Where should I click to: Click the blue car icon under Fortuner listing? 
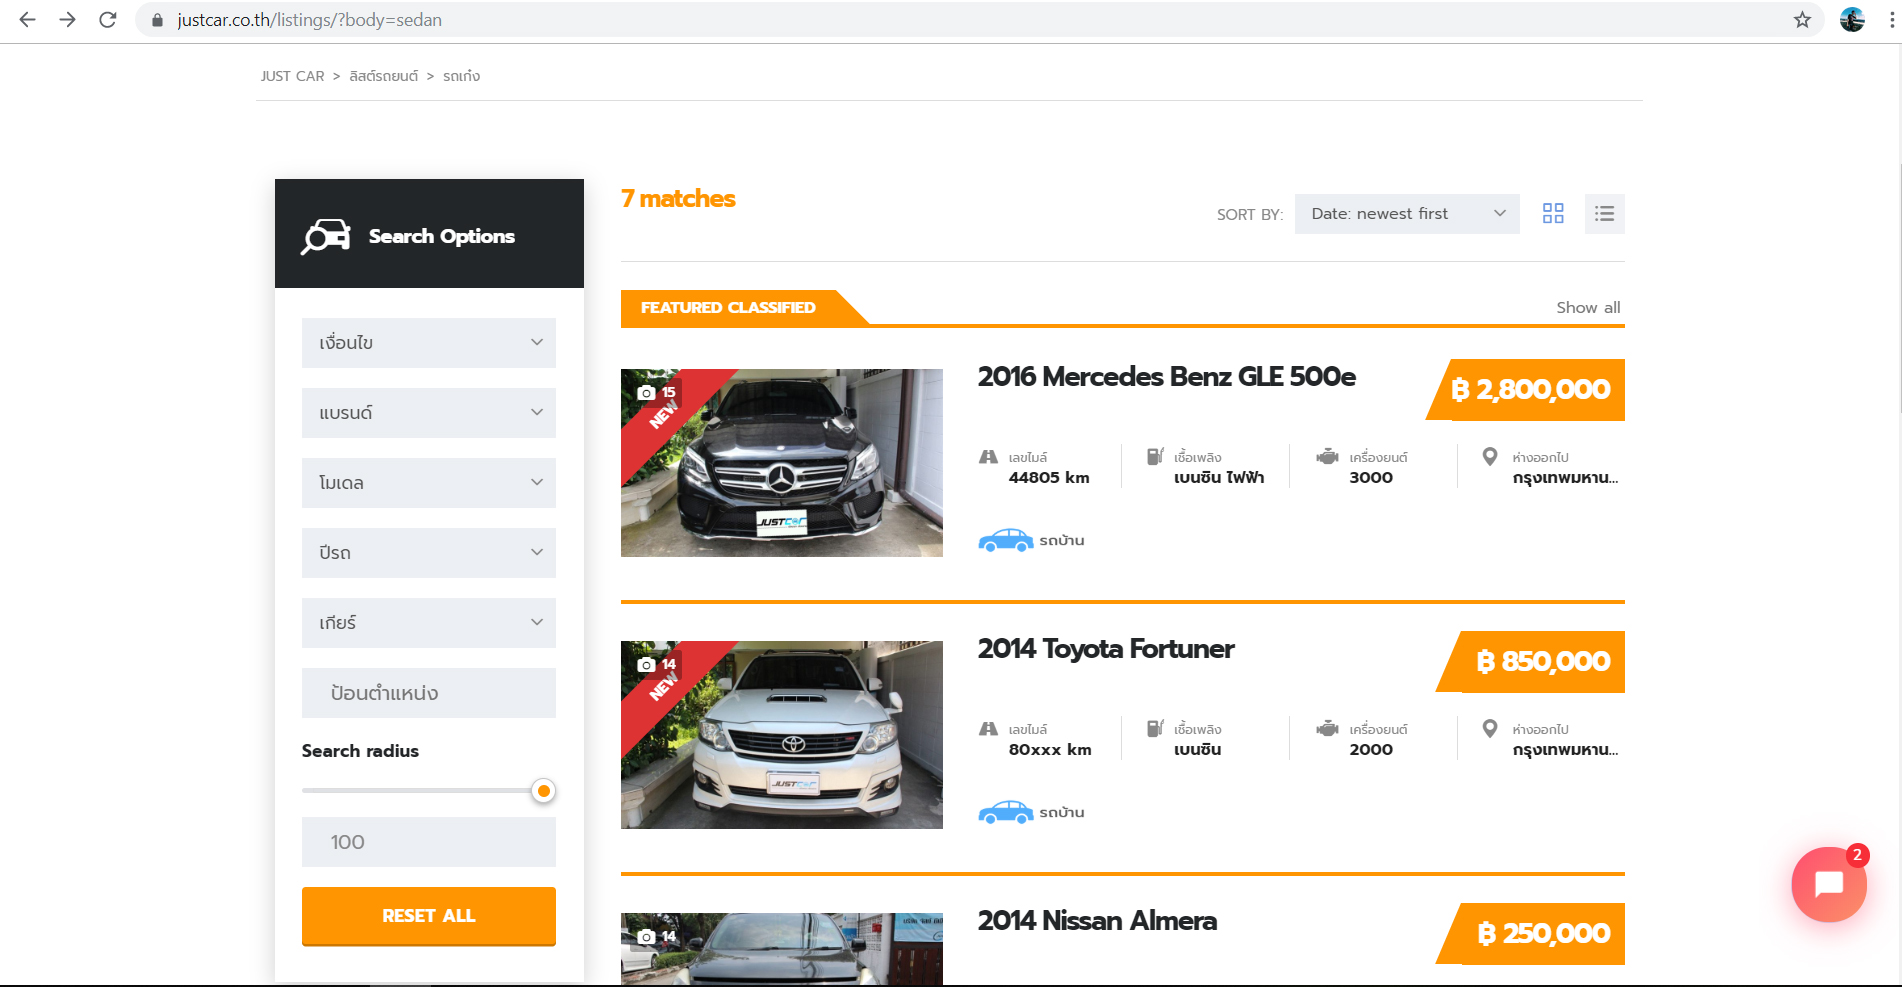1005,812
